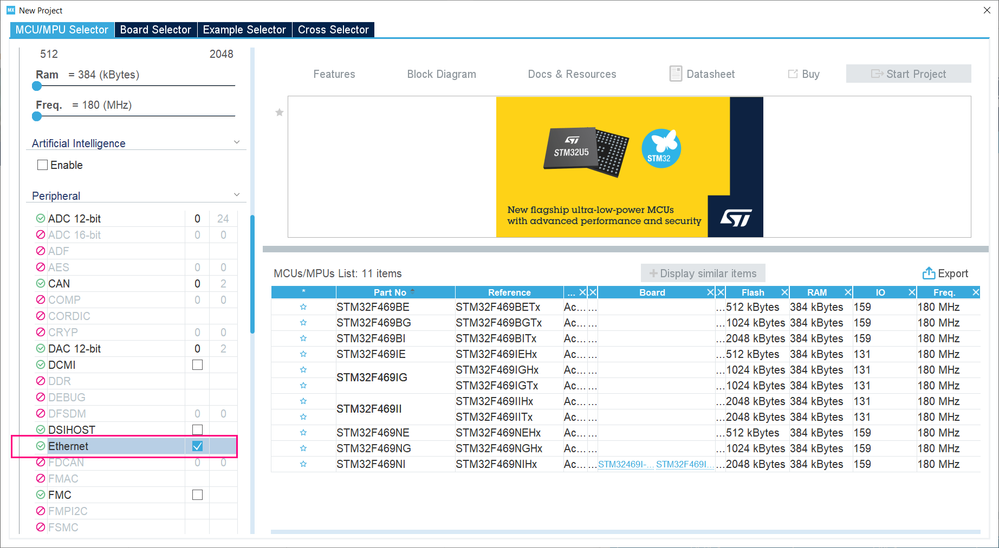Click the DAC 12-bit green check icon
The height and width of the screenshot is (548, 999).
click(x=41, y=349)
